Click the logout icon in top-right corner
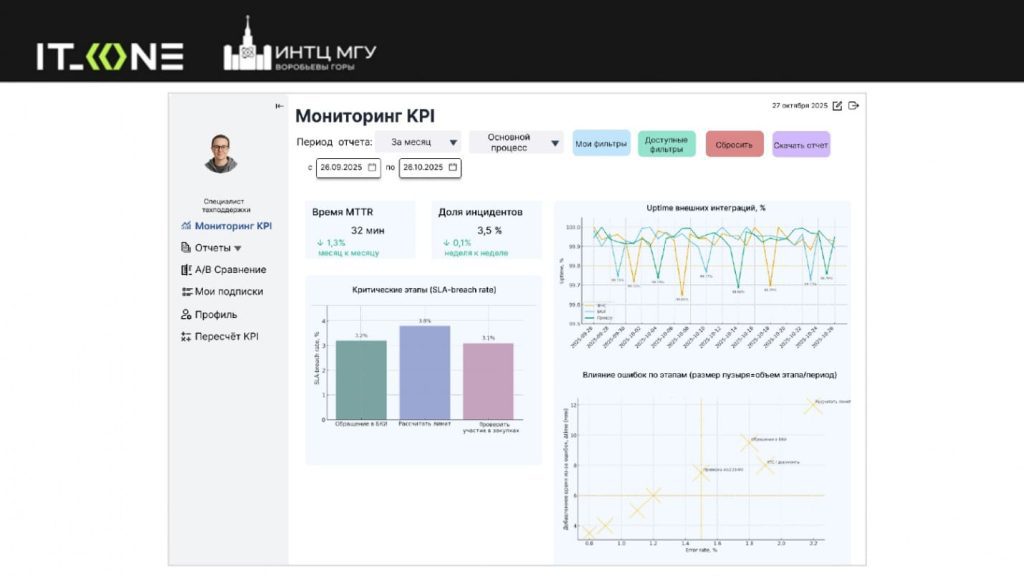 click(x=854, y=105)
